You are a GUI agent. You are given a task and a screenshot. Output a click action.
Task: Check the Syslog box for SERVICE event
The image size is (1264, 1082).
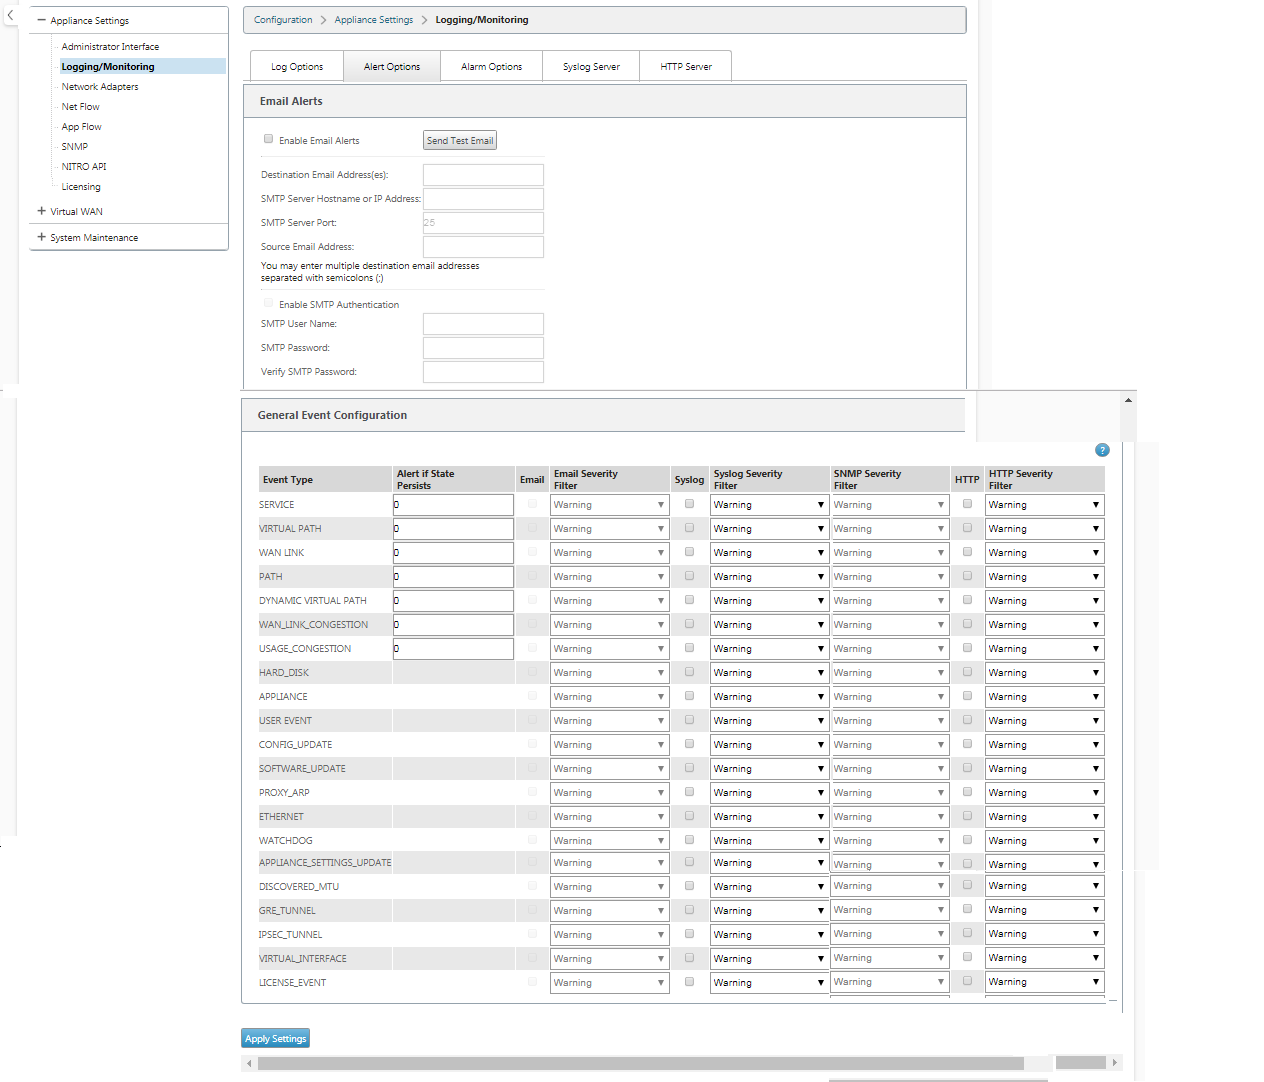[x=689, y=504]
